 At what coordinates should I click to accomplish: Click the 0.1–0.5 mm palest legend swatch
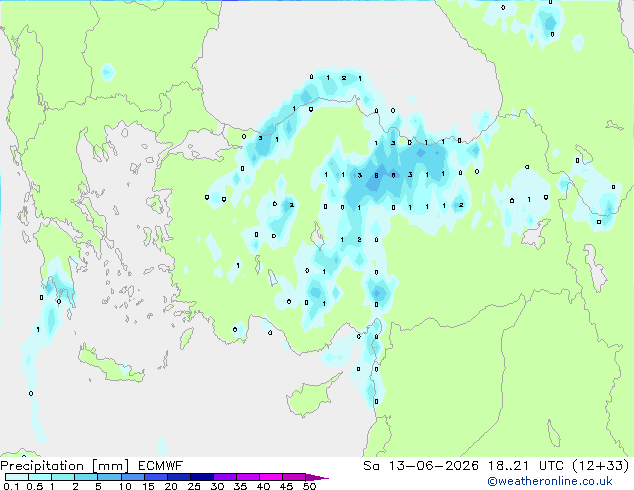(17, 477)
